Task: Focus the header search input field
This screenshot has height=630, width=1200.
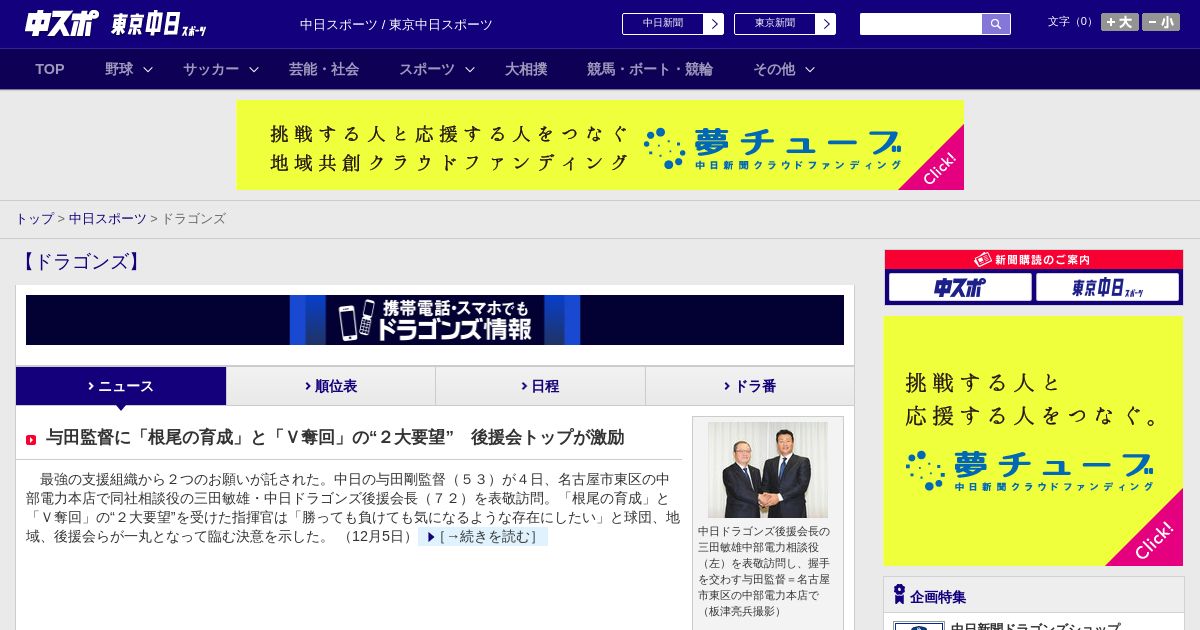Action: [921, 24]
